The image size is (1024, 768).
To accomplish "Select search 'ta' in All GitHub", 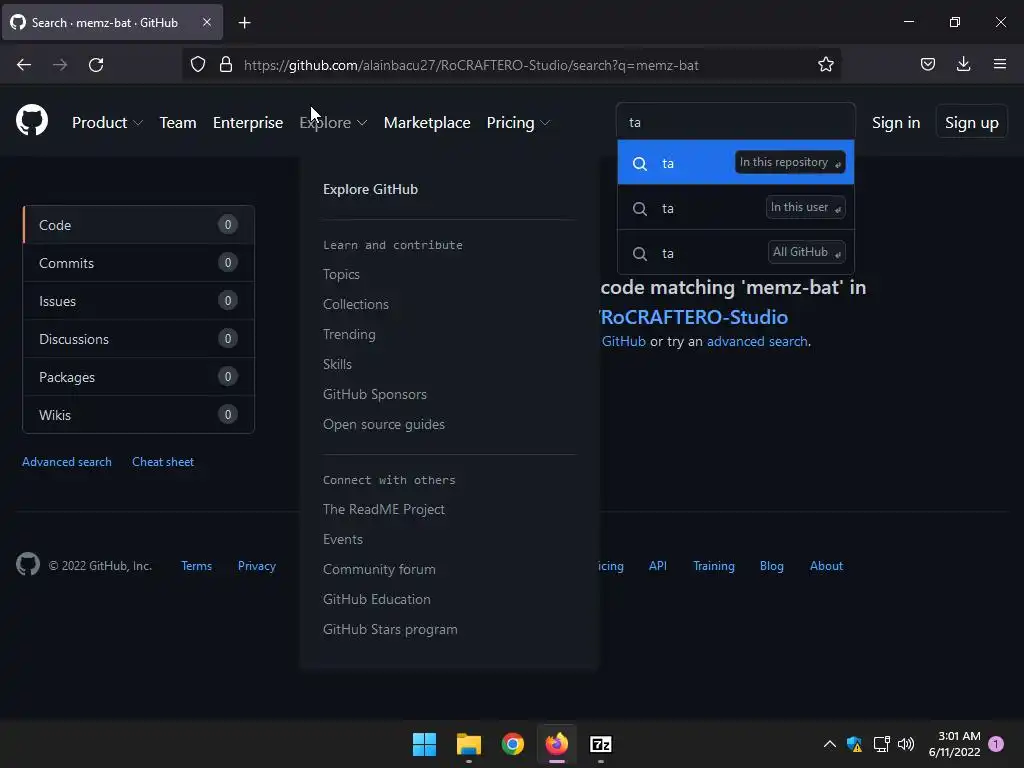I will (735, 253).
